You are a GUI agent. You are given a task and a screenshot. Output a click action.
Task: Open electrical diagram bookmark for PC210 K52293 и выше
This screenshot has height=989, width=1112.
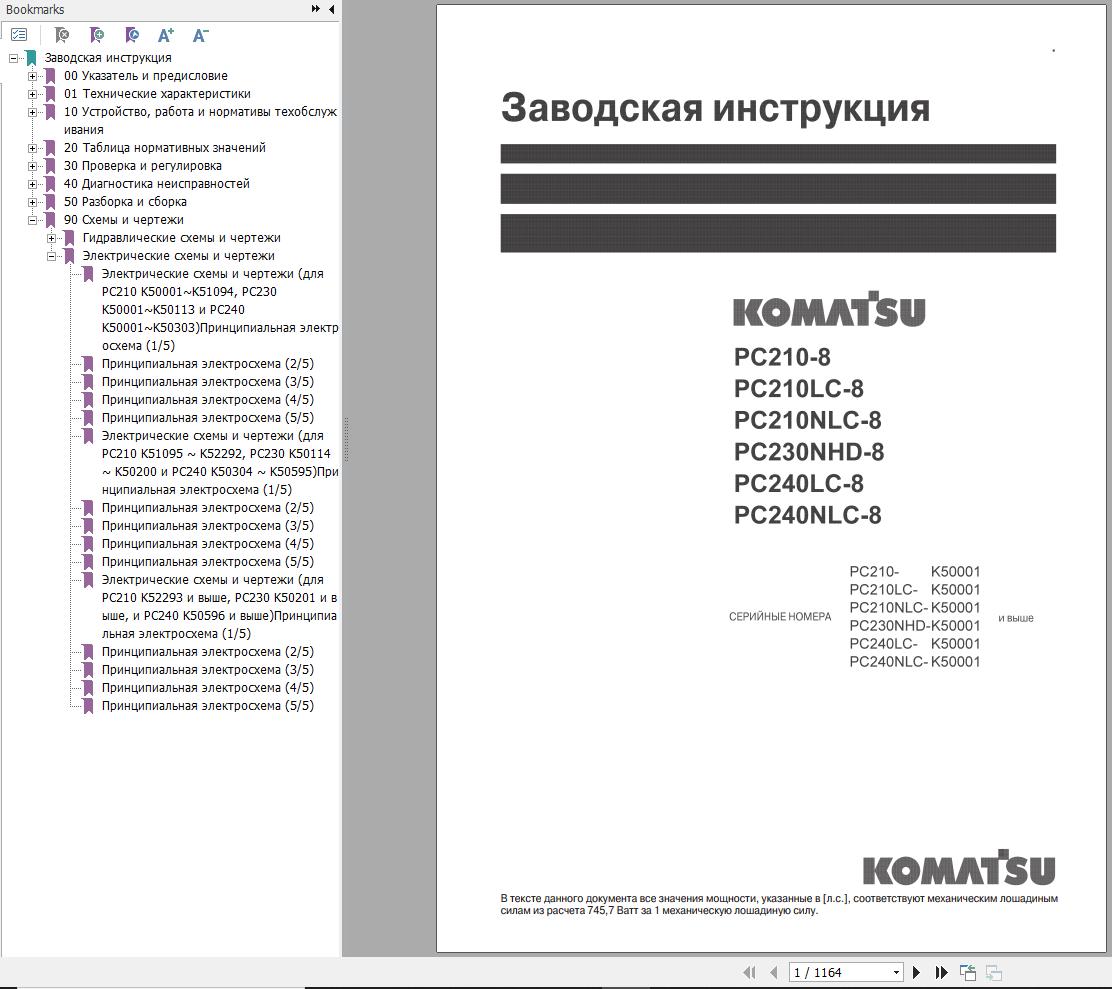click(219, 607)
